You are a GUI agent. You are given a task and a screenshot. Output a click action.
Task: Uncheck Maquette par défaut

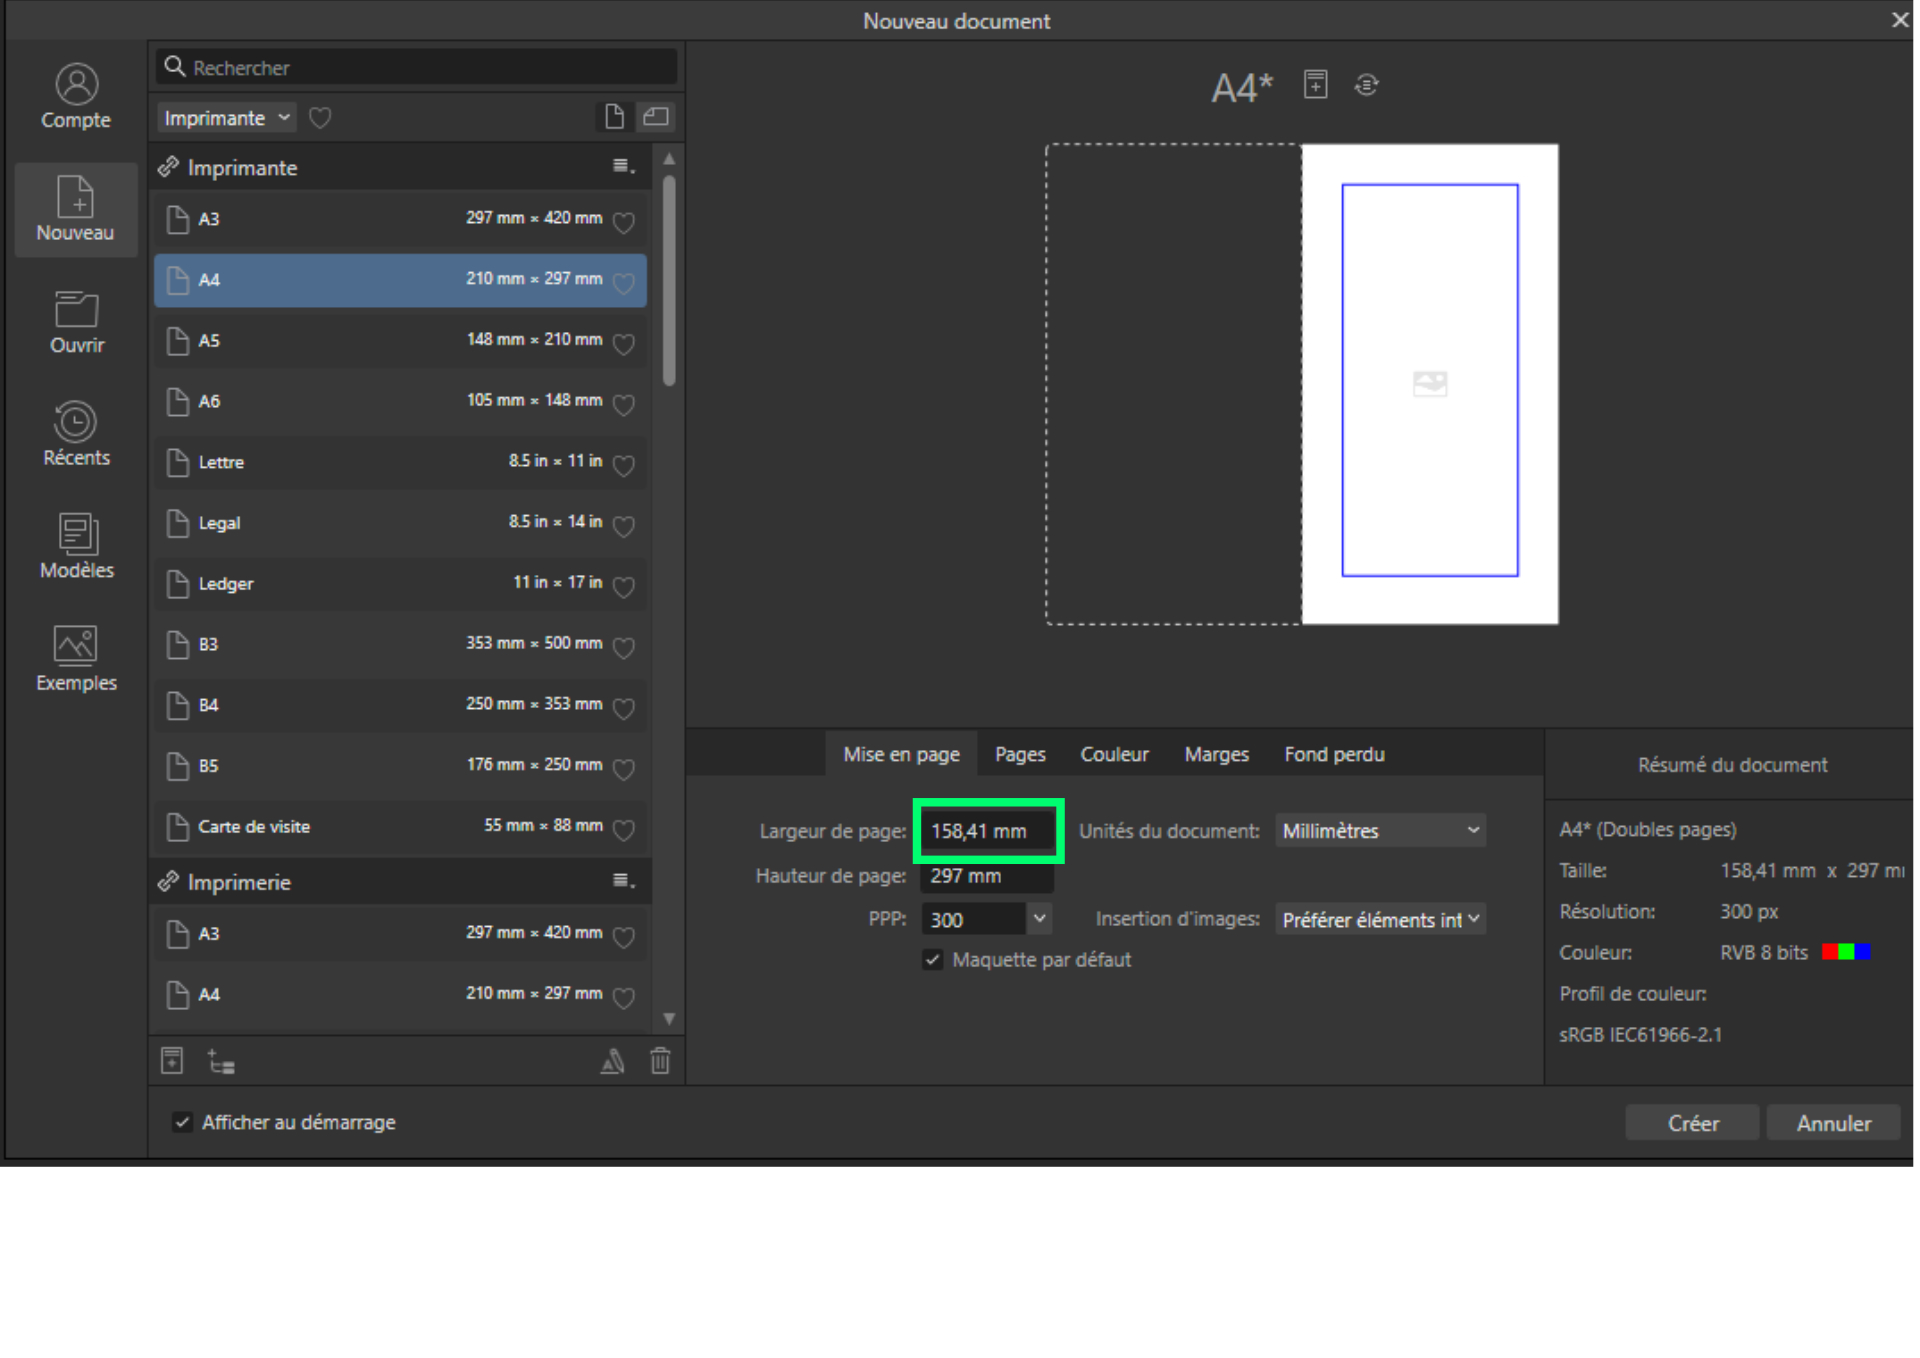[x=933, y=960]
